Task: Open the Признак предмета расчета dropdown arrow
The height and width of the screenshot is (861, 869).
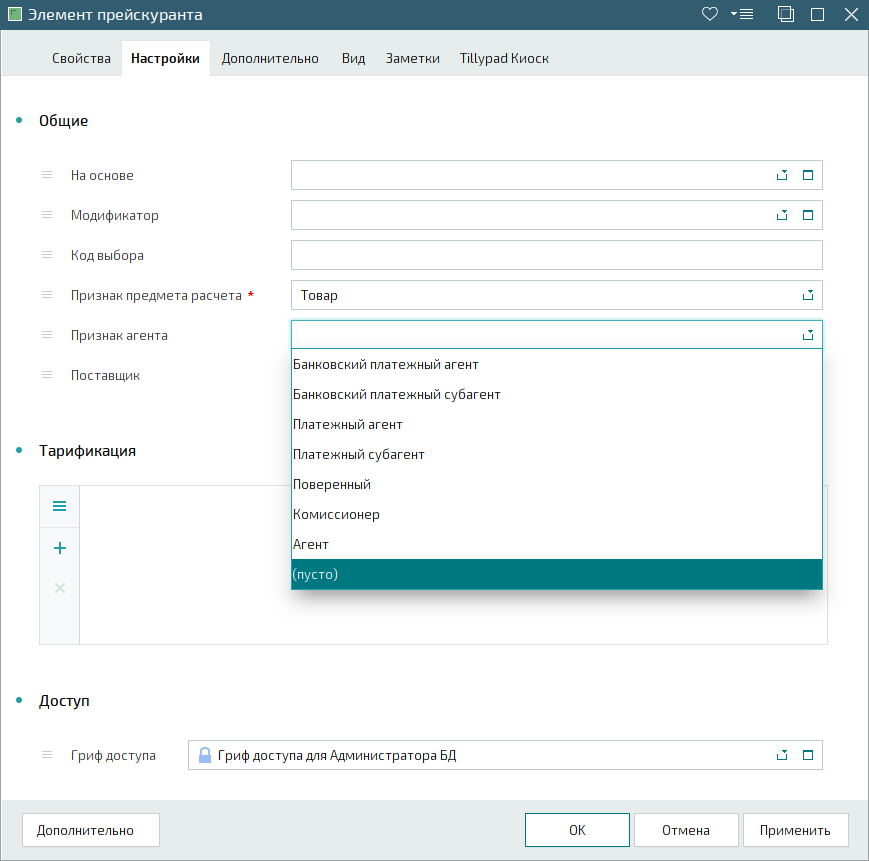Action: [808, 295]
